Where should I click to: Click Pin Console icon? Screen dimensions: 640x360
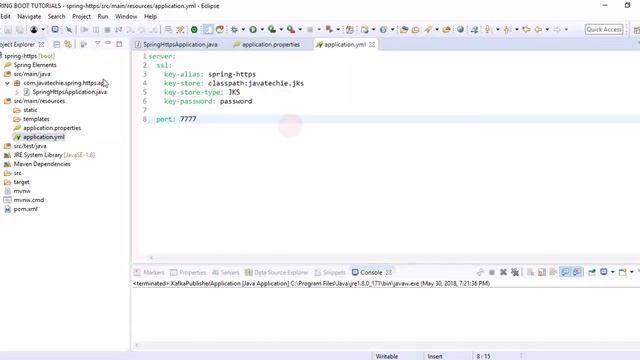(592, 272)
